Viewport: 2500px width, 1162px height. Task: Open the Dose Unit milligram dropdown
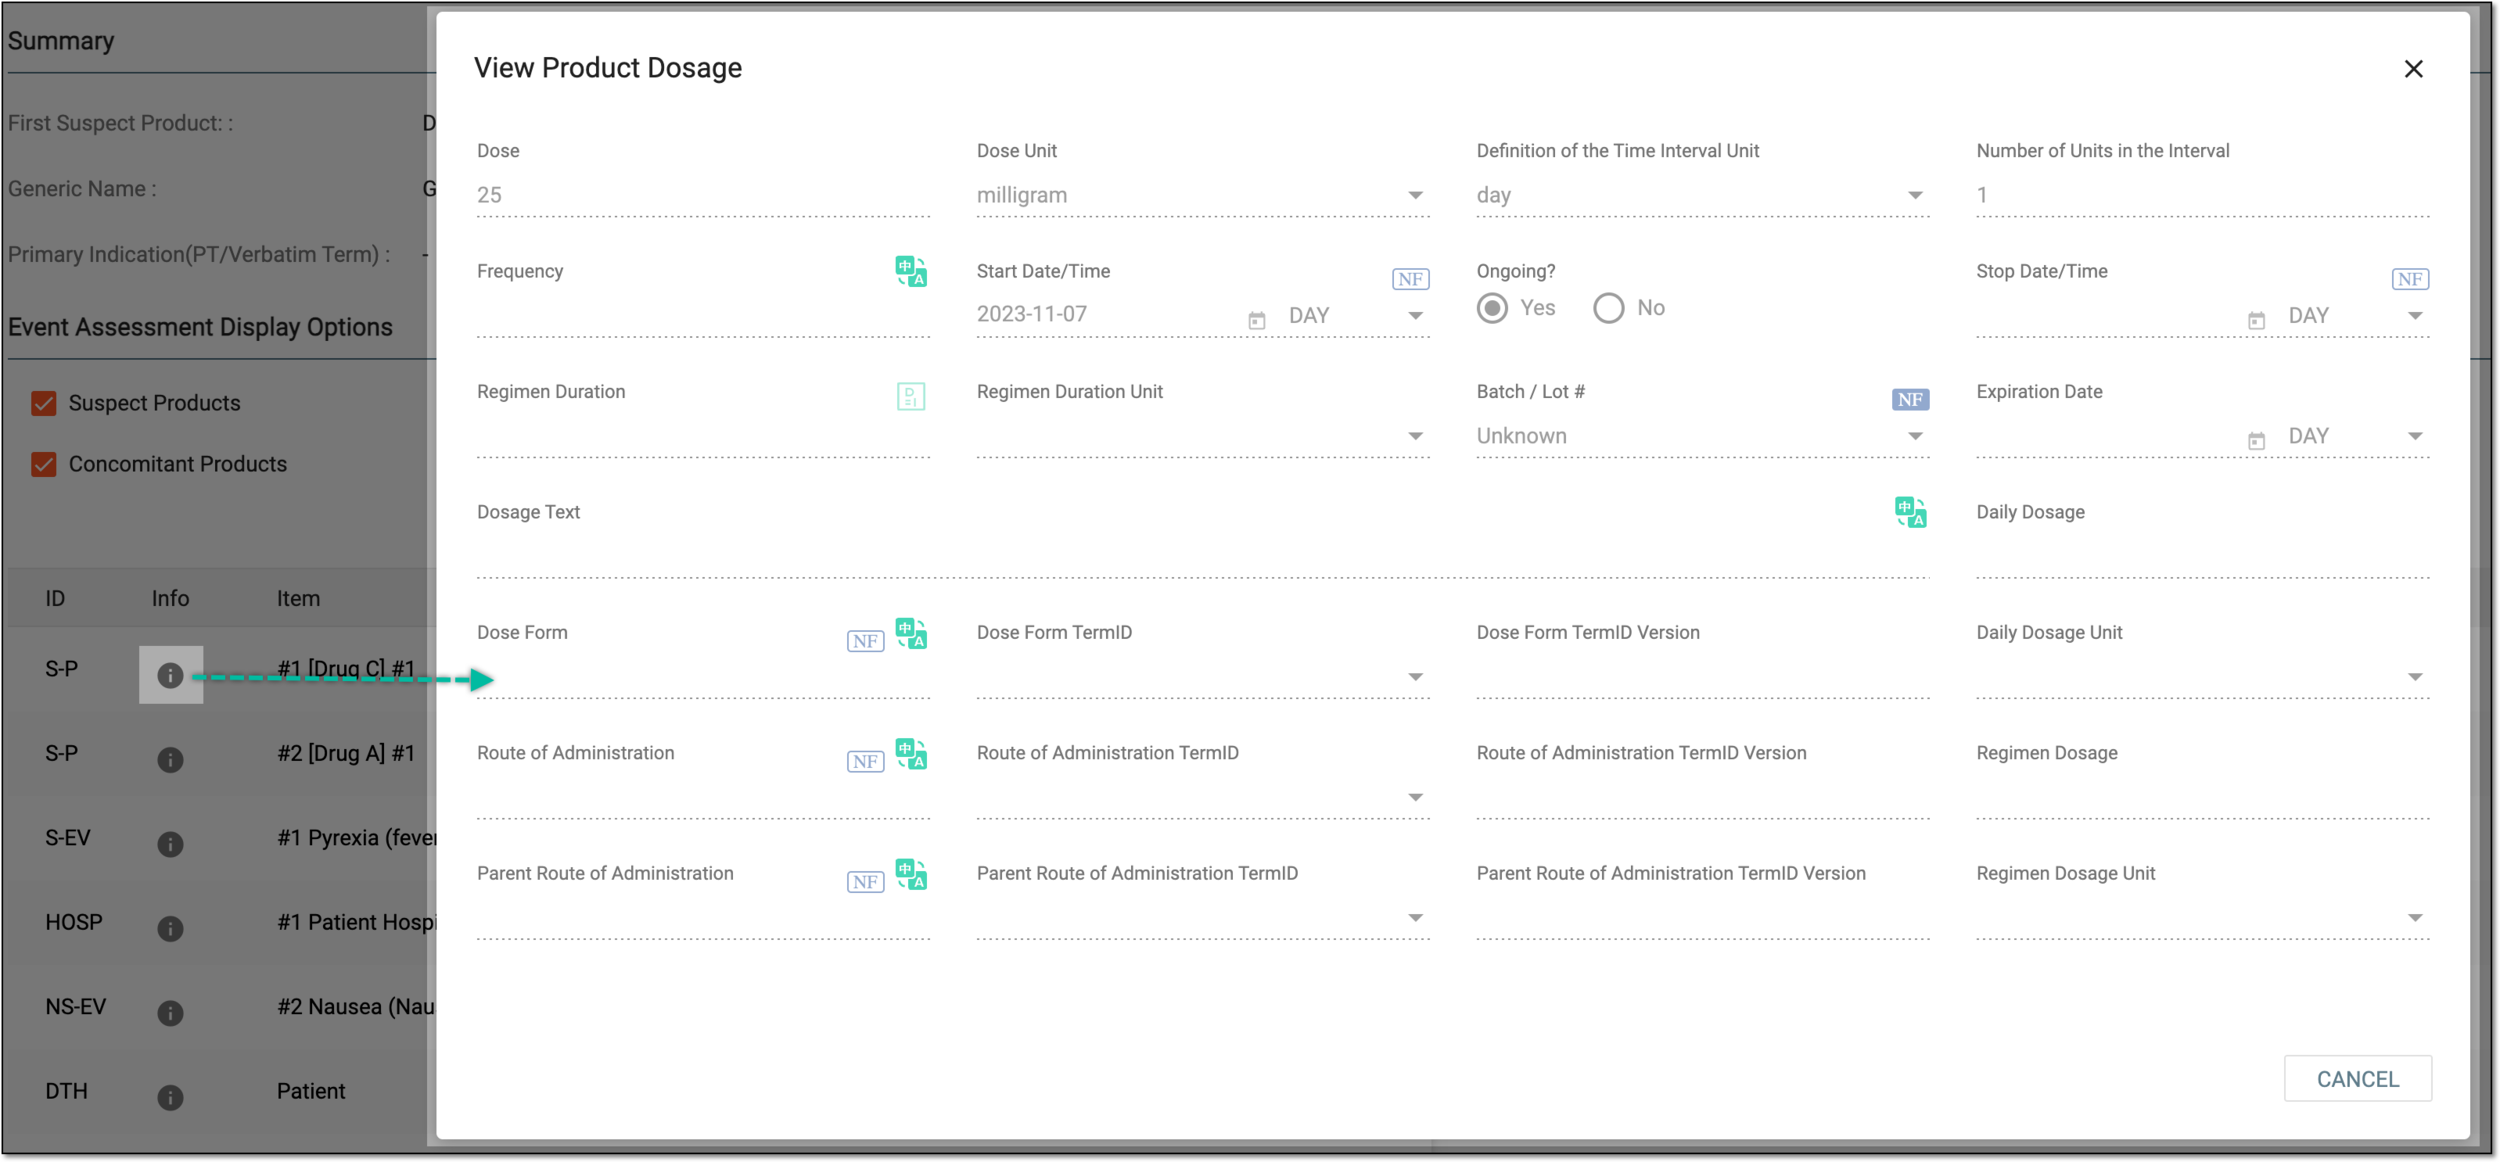pos(1203,195)
